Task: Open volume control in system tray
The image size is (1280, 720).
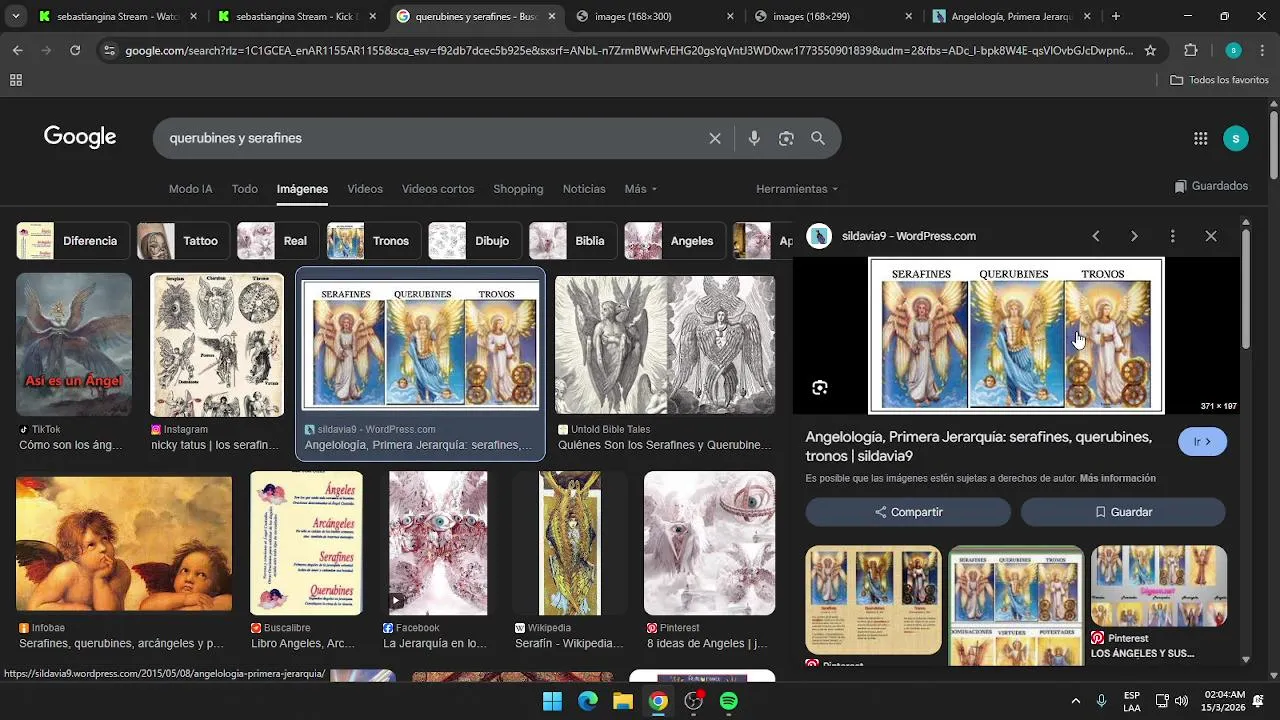Action: pyautogui.click(x=1181, y=701)
